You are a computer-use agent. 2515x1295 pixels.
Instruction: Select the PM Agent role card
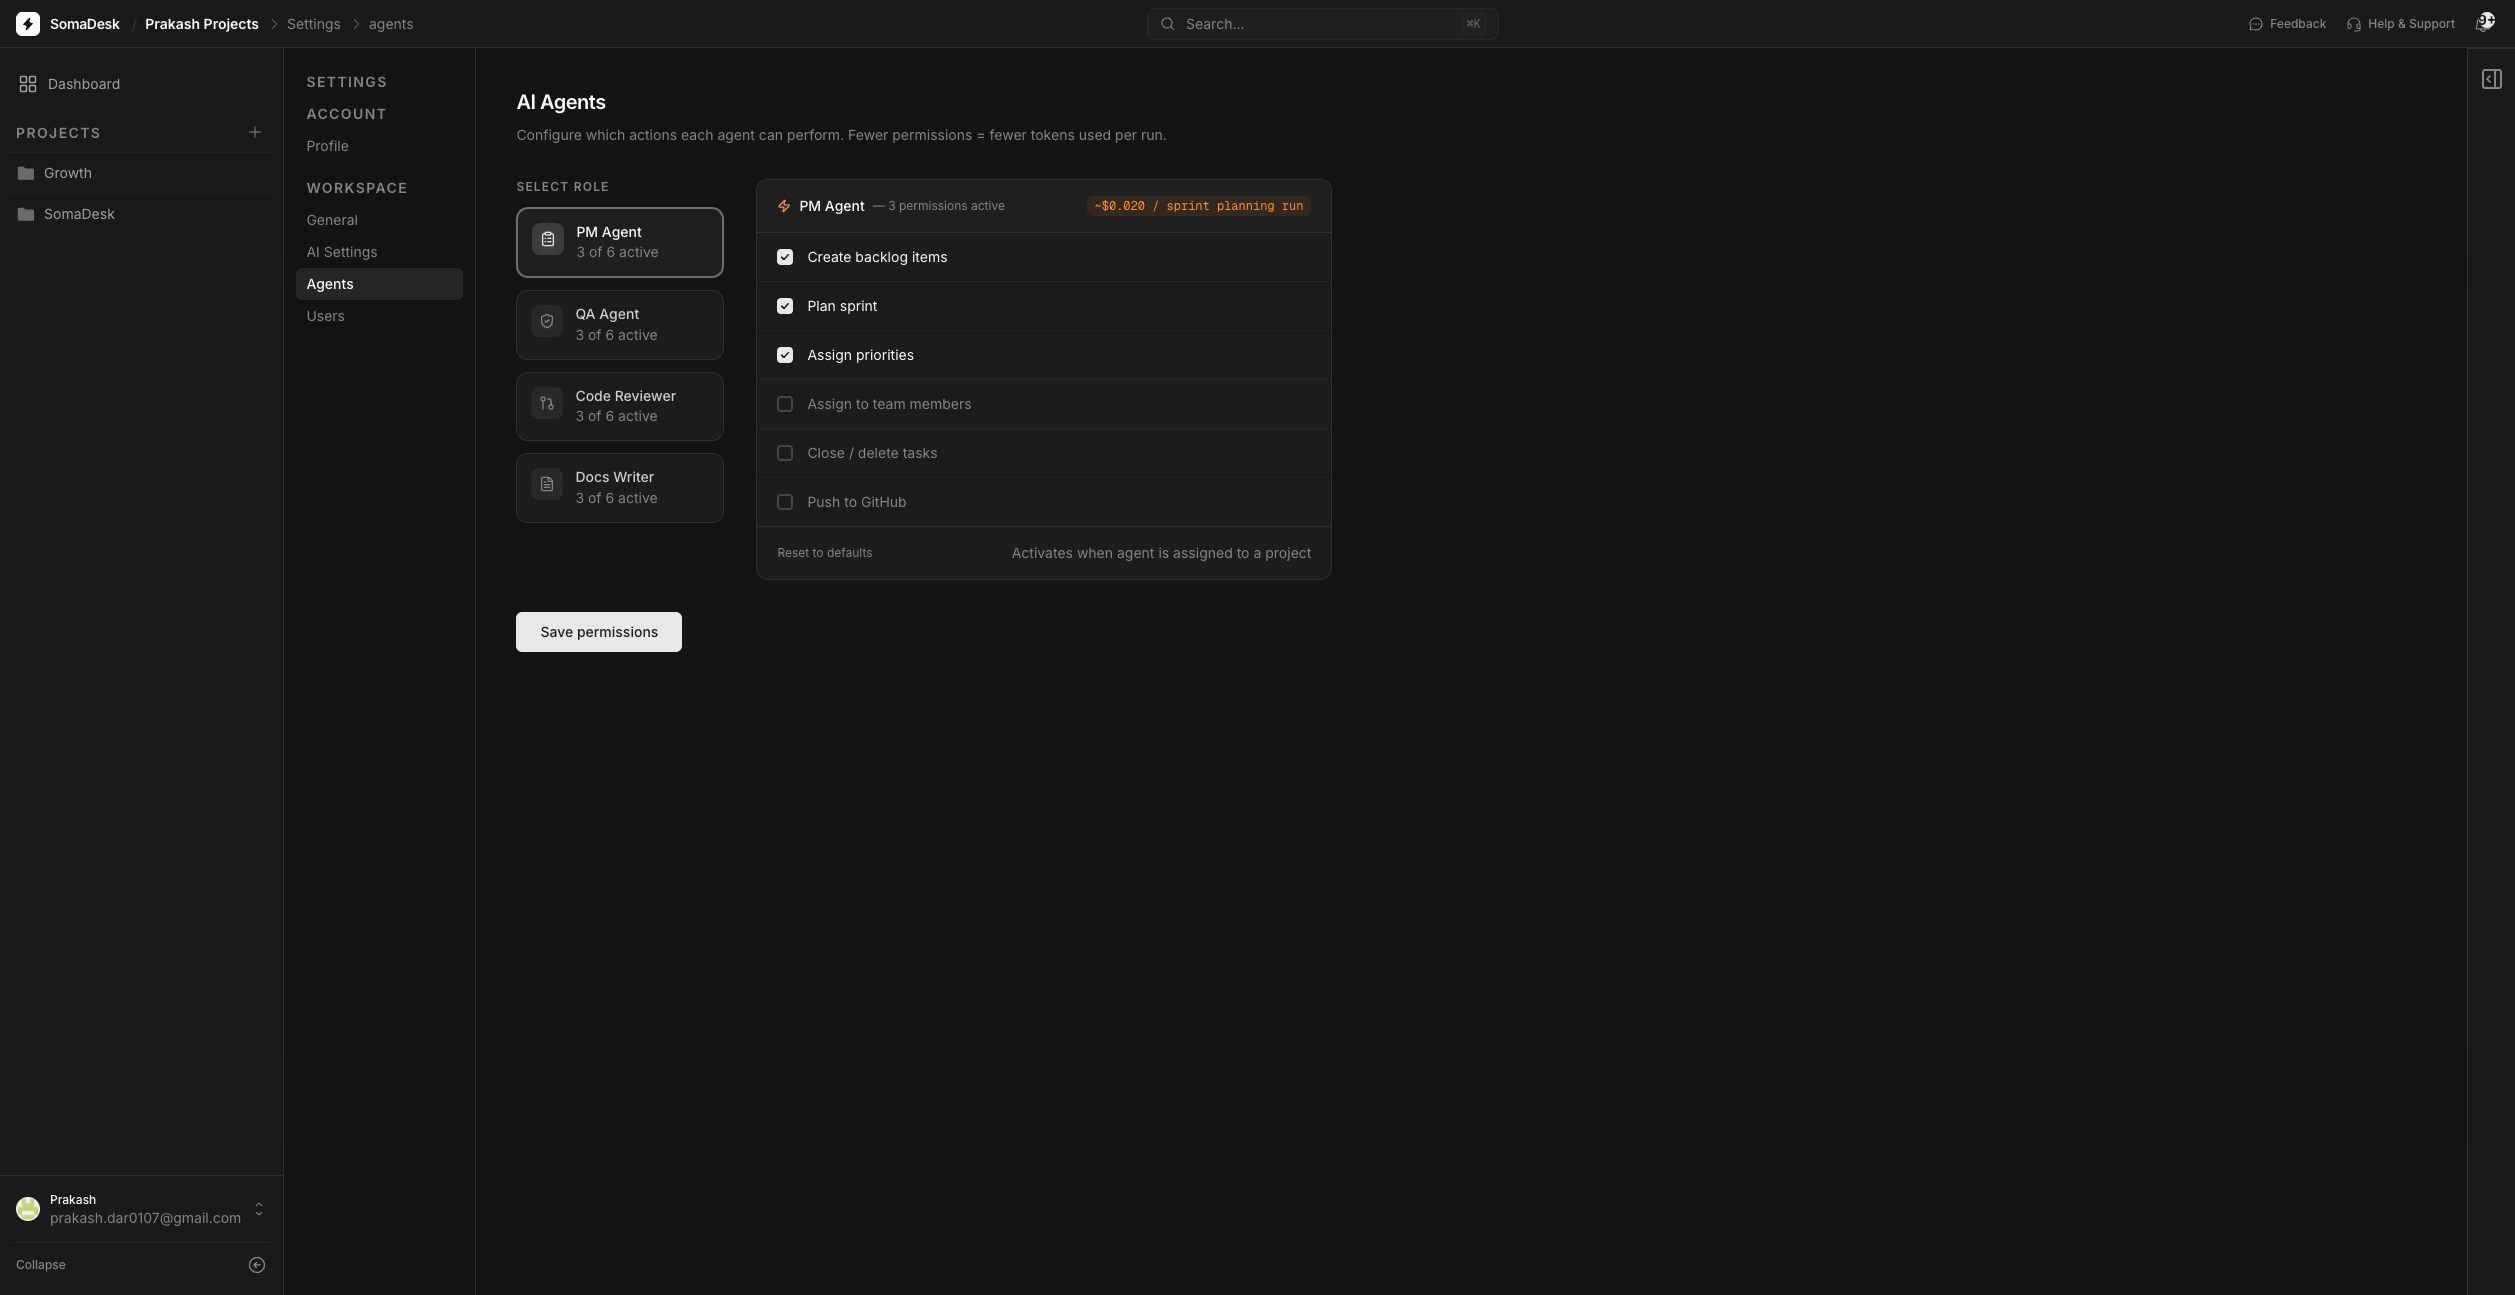click(620, 242)
